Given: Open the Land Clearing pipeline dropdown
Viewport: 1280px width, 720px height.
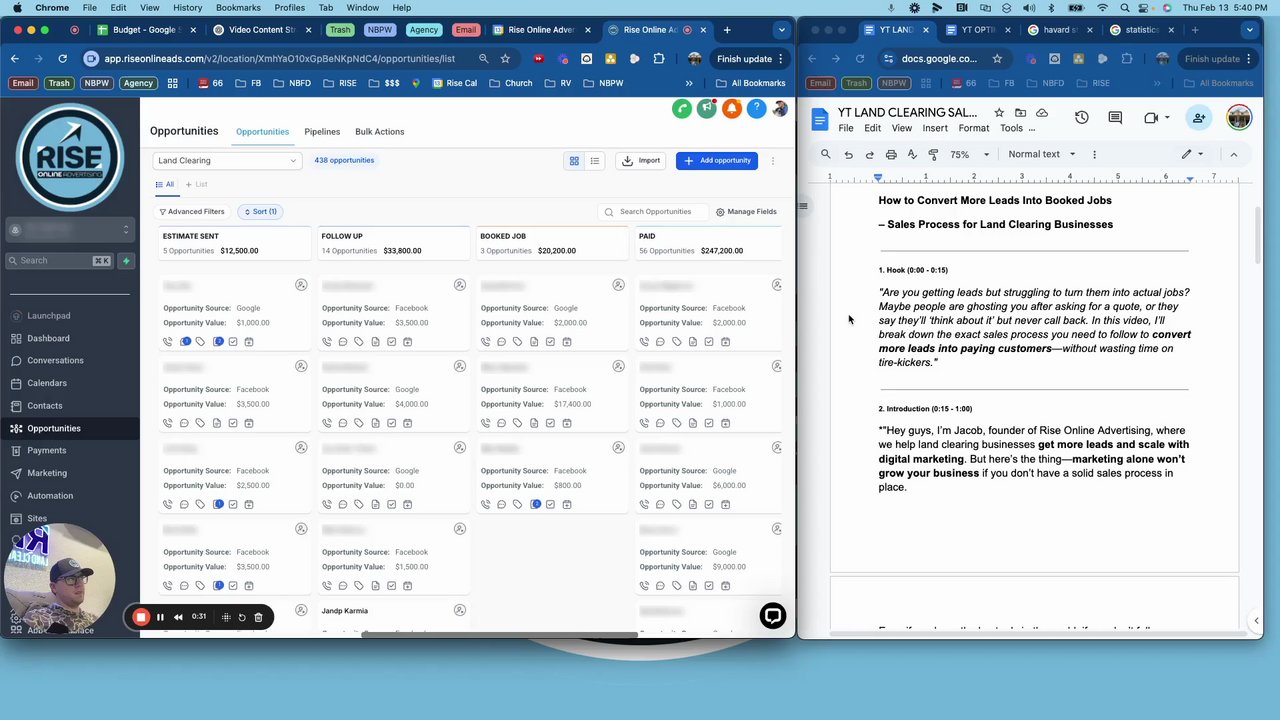Looking at the screenshot, I should pos(227,161).
